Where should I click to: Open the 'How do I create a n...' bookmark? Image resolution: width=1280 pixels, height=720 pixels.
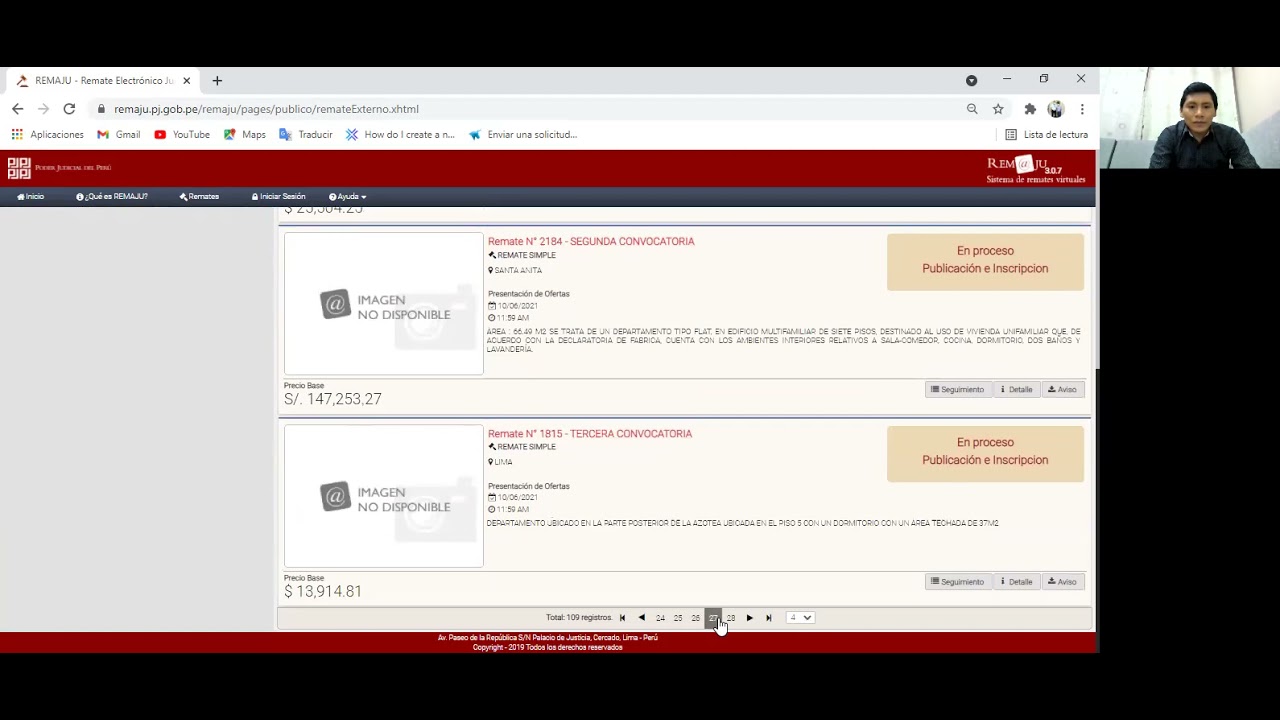(400, 134)
